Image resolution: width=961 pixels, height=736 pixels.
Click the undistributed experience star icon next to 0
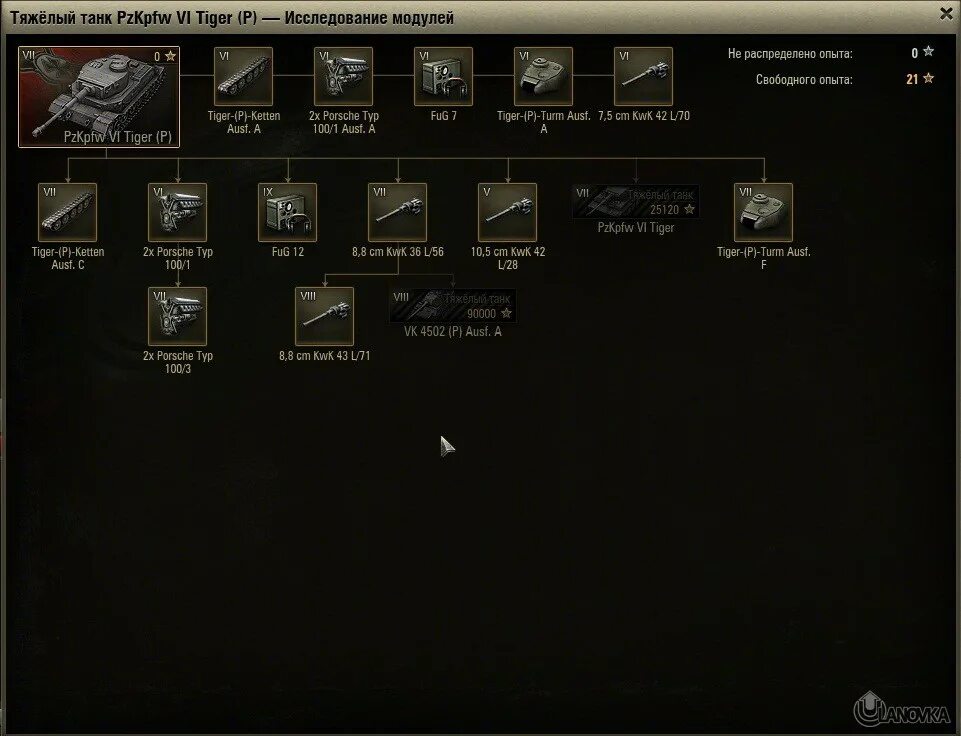pyautogui.click(x=929, y=51)
